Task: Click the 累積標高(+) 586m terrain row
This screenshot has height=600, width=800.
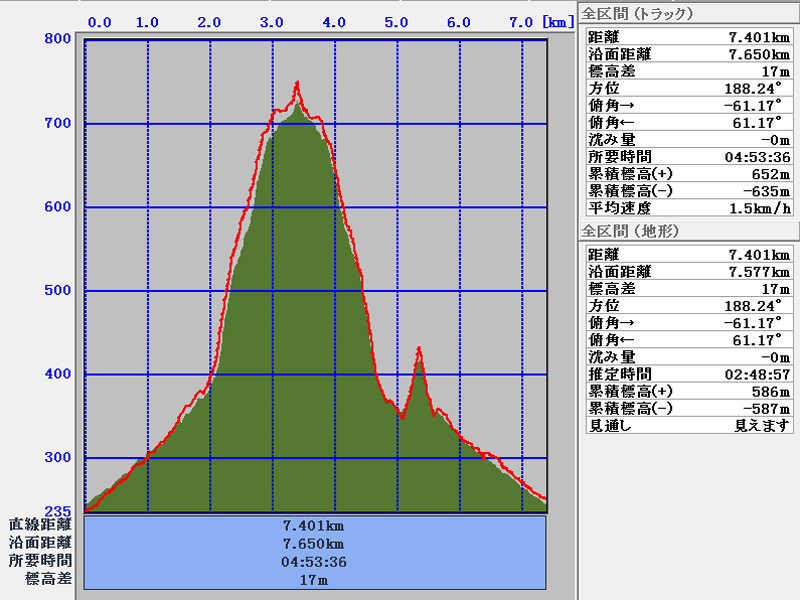Action: coord(689,391)
